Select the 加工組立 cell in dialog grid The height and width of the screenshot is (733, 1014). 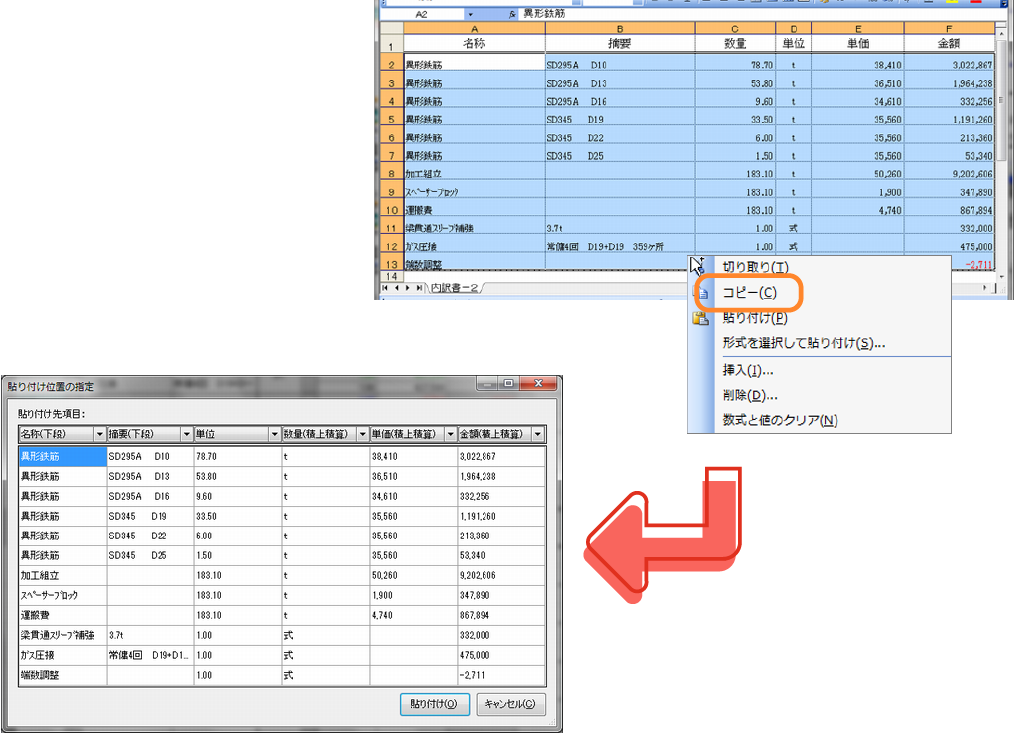62,575
